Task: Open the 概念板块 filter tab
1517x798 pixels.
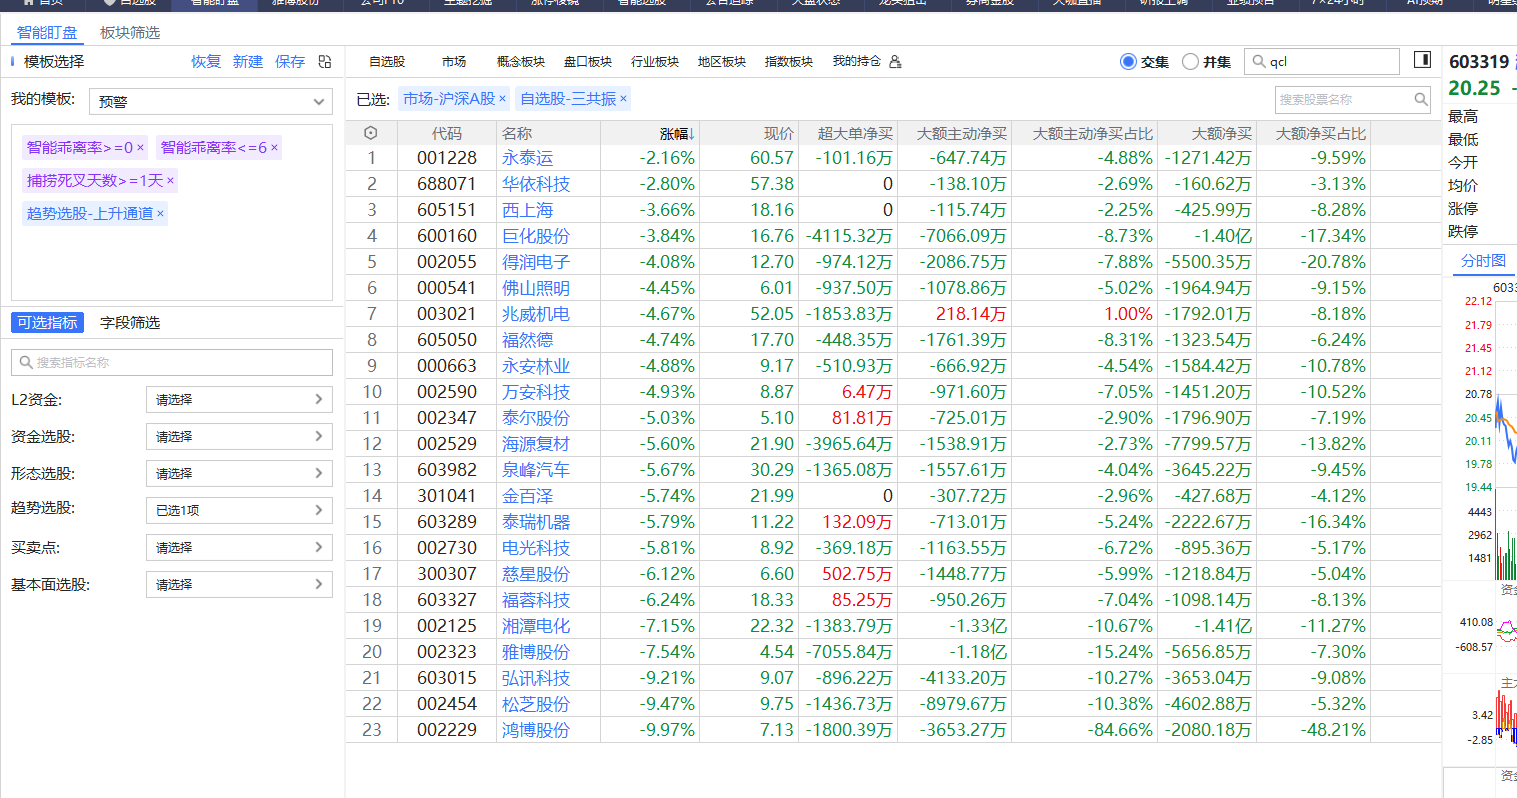Action: tap(521, 62)
